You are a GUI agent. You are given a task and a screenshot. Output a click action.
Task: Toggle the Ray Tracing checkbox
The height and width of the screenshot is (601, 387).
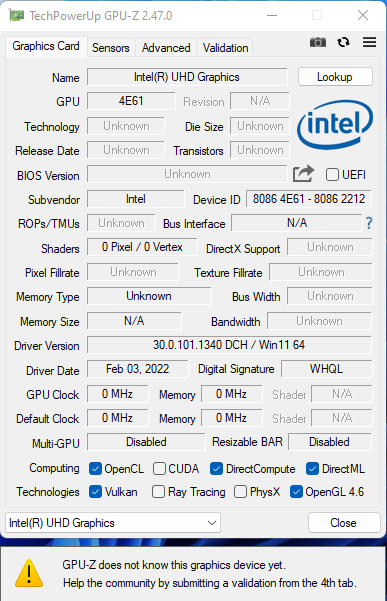coord(158,492)
